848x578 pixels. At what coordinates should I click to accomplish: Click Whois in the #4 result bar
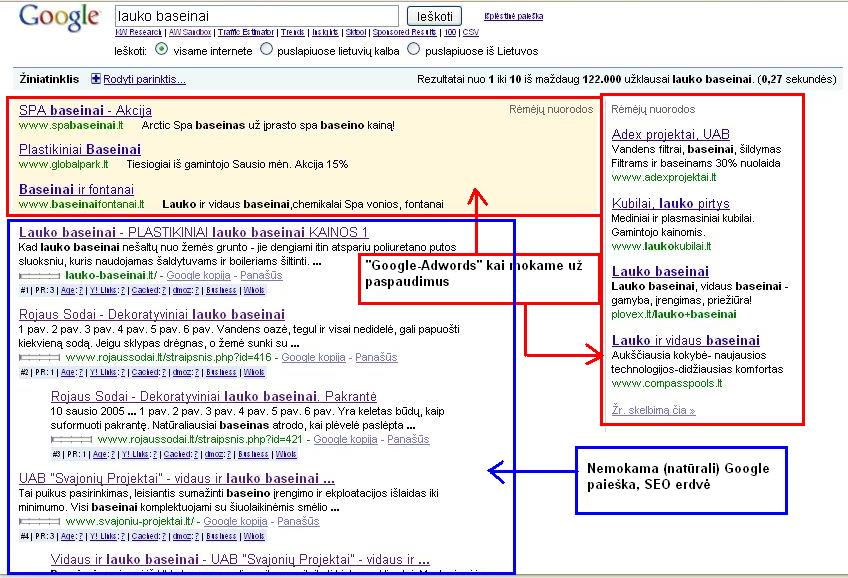click(x=254, y=536)
